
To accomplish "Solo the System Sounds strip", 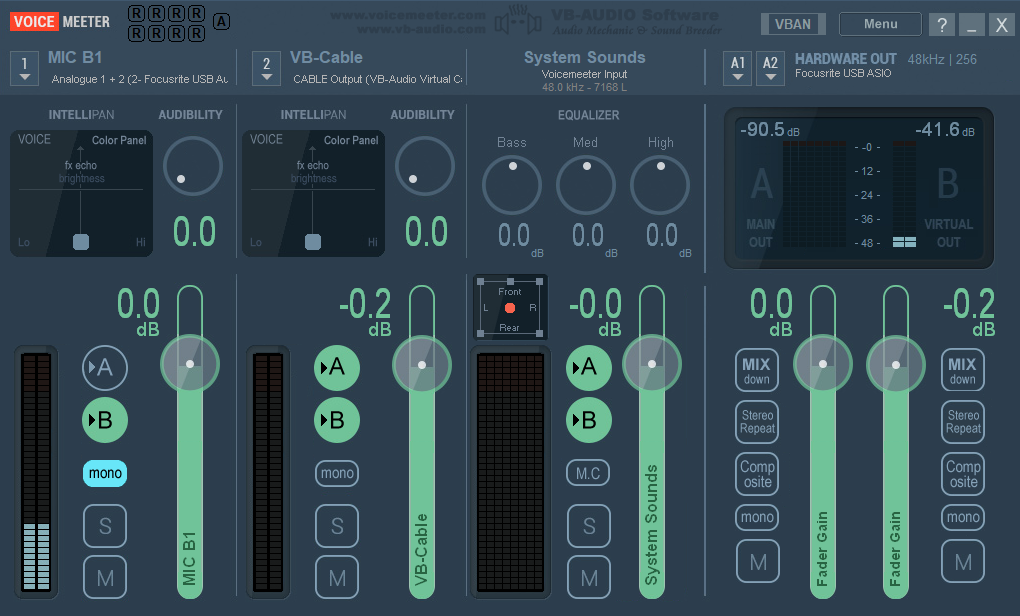I will tap(589, 526).
